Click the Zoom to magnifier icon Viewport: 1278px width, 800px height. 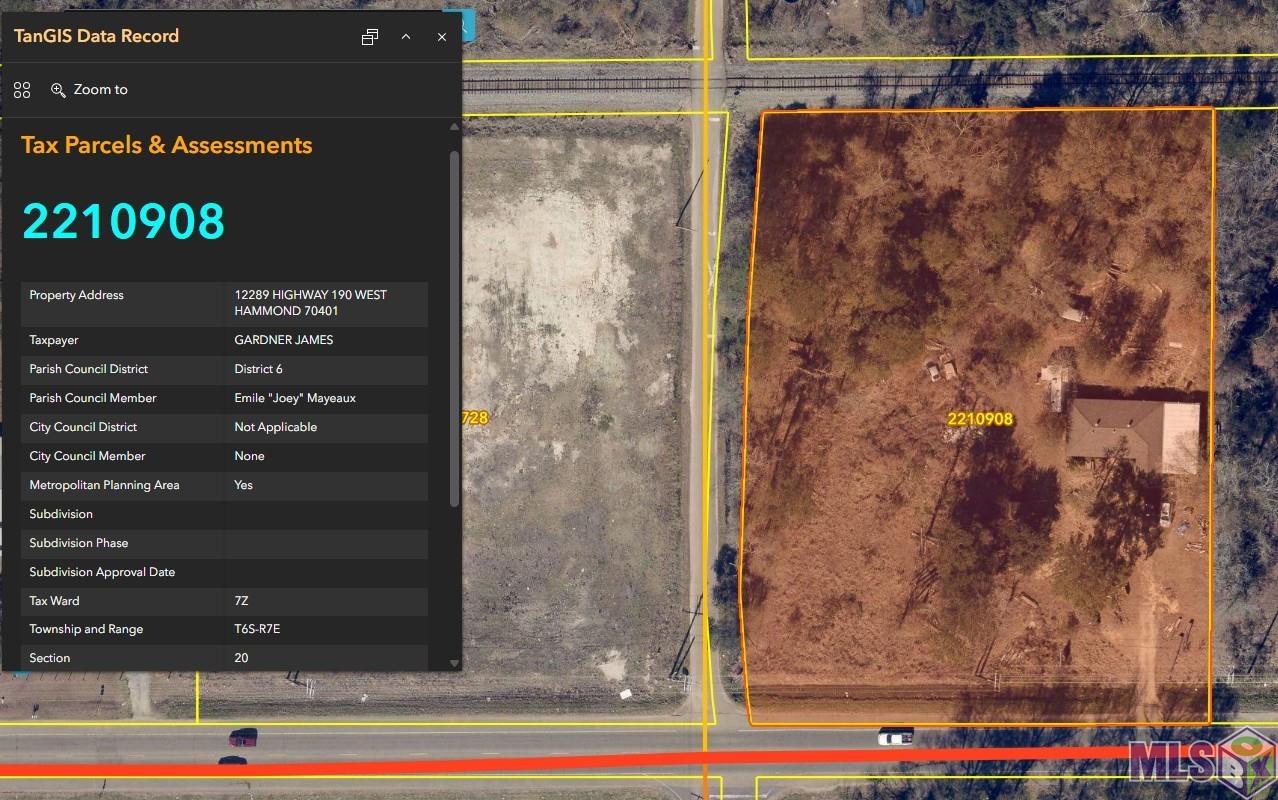(58, 90)
